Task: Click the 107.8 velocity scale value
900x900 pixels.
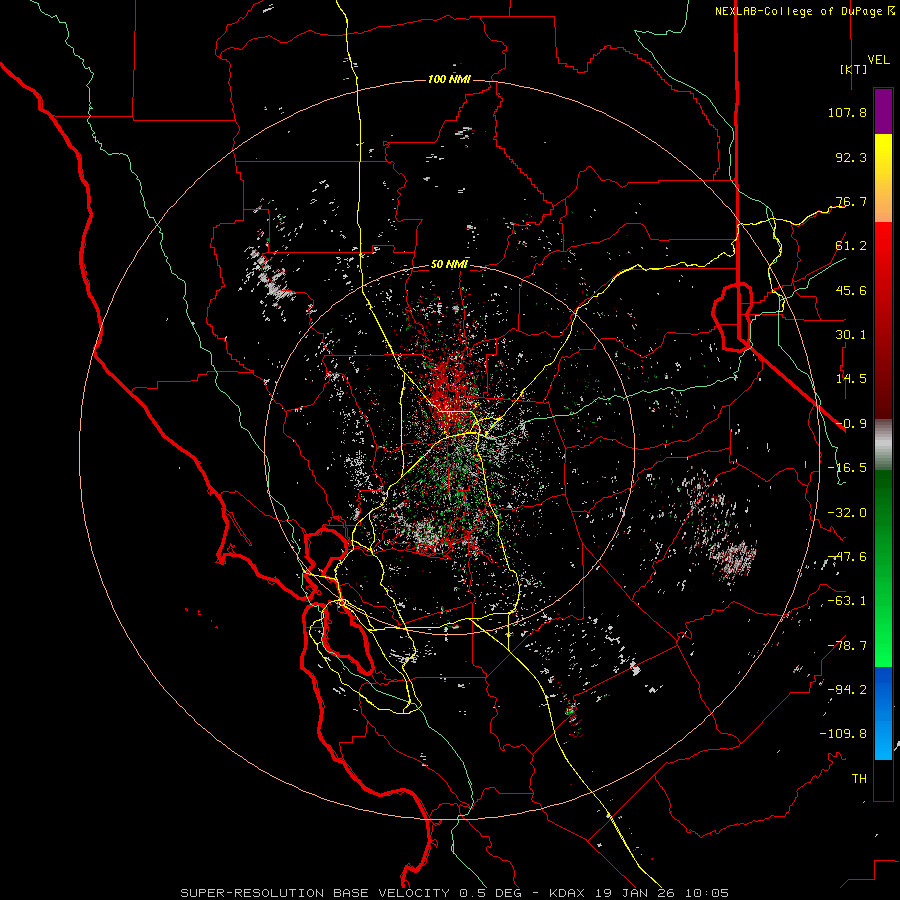Action: pos(847,112)
